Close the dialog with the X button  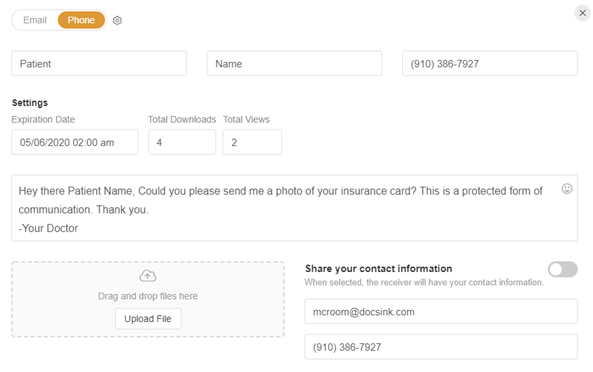click(582, 13)
